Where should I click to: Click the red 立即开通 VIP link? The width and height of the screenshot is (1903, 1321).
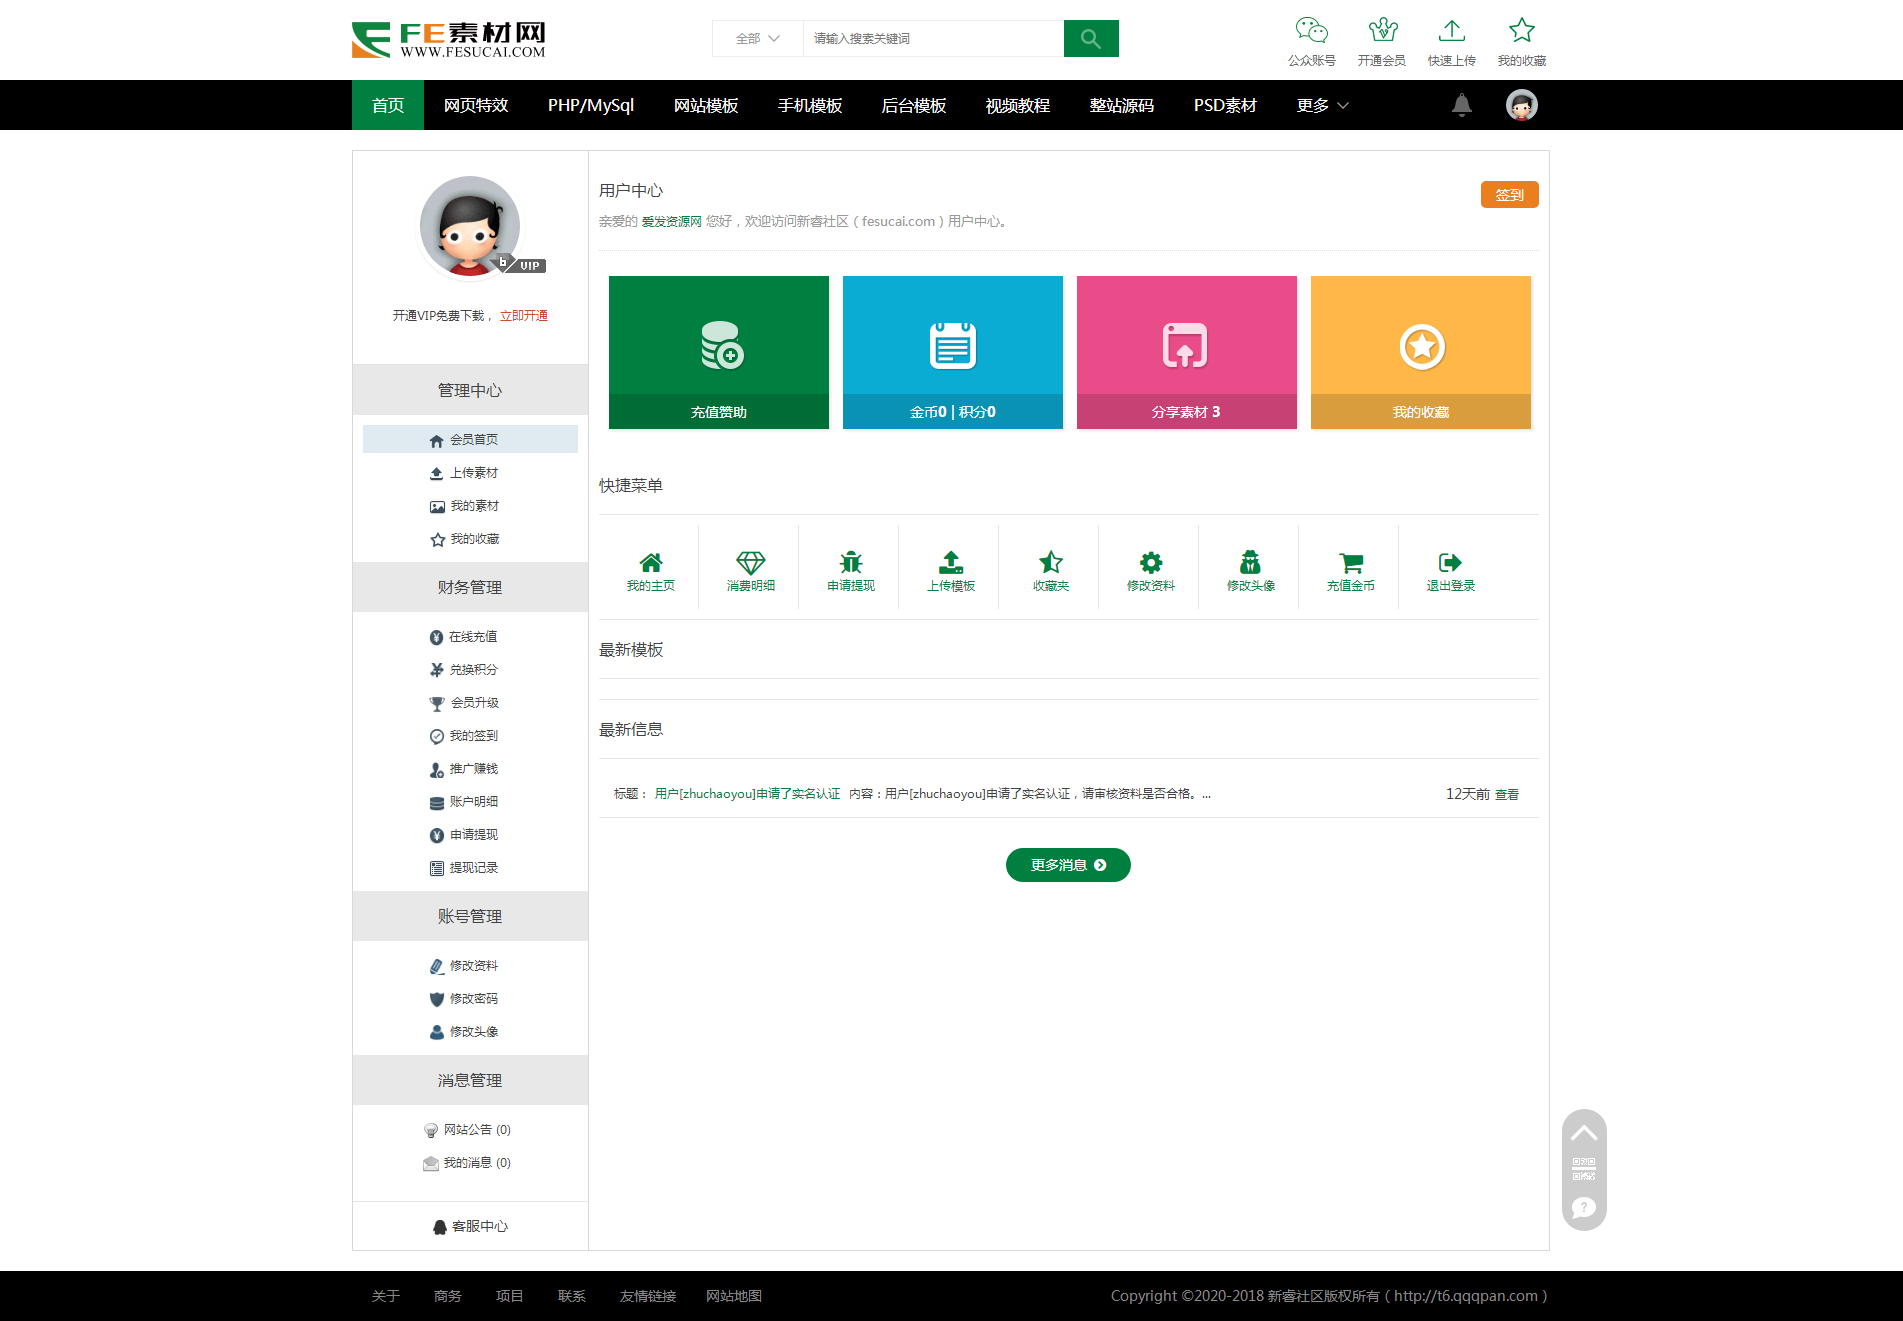523,316
